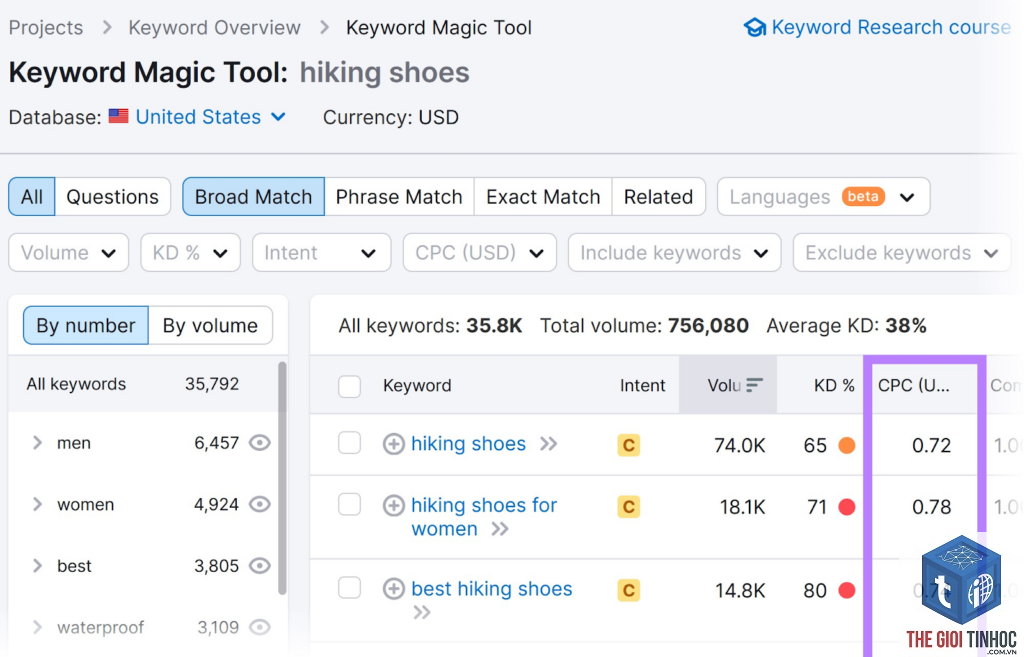
Task: Expand the waterproof keyword group
Action: click(37, 627)
